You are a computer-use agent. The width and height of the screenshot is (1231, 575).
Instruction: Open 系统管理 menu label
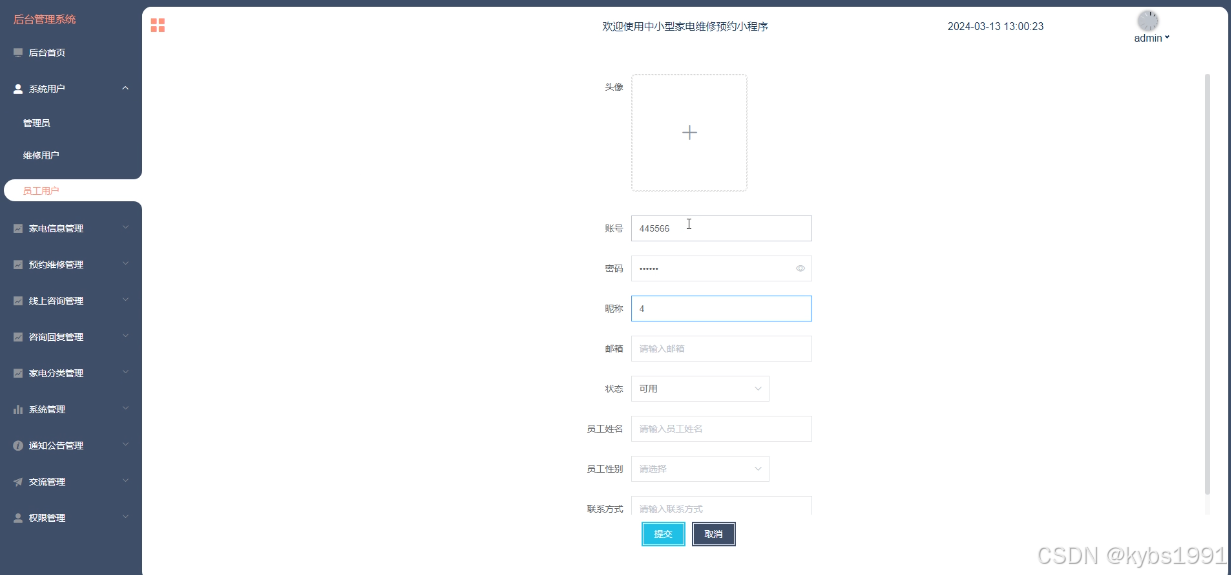pyautogui.click(x=46, y=409)
